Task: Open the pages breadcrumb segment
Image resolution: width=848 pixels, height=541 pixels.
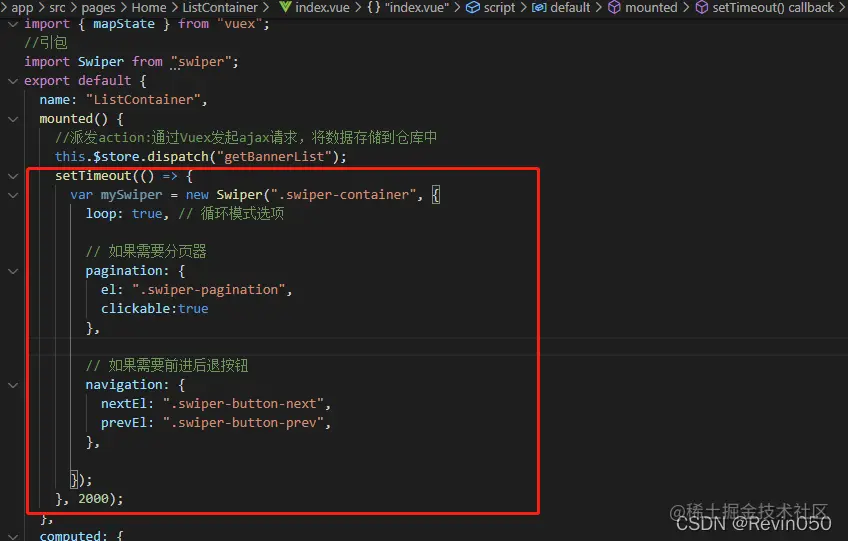Action: pyautogui.click(x=98, y=8)
